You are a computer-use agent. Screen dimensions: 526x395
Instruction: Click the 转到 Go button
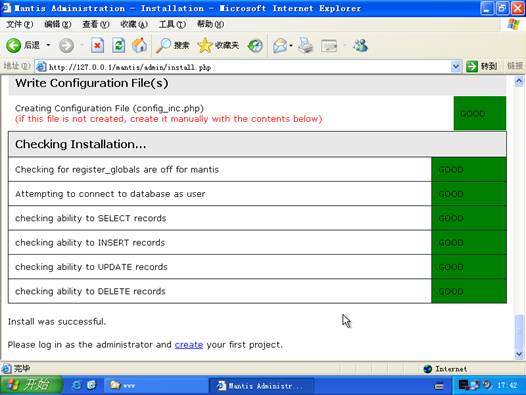point(481,66)
